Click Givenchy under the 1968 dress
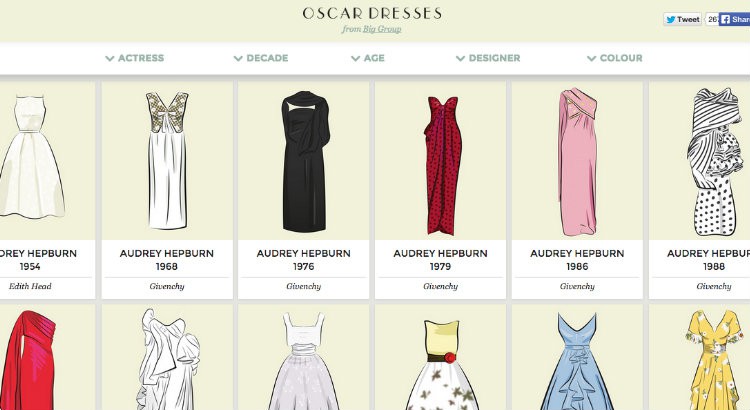The width and height of the screenshot is (750, 410). coord(167,286)
